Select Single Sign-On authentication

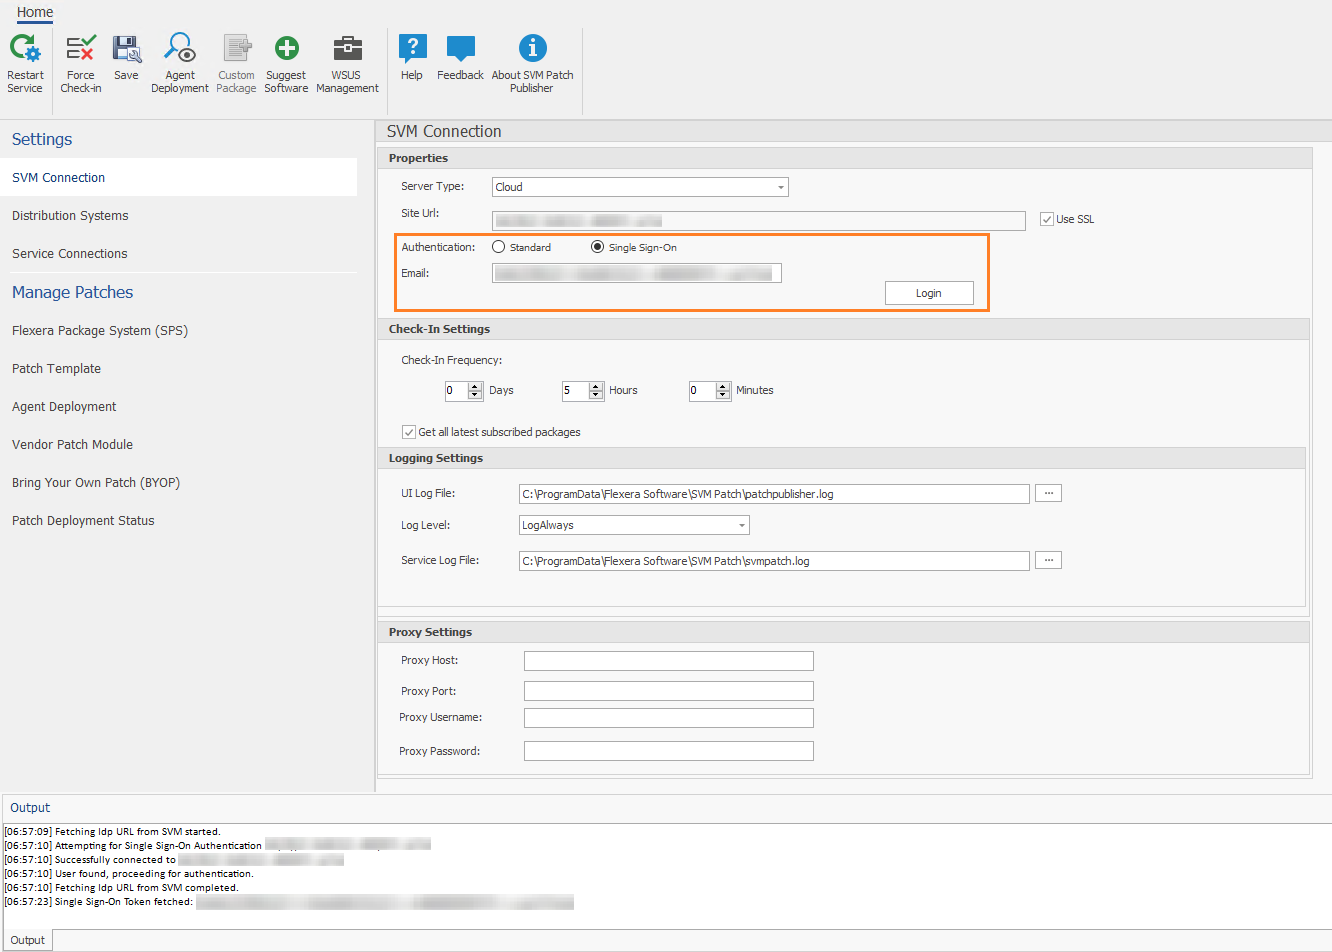click(598, 247)
